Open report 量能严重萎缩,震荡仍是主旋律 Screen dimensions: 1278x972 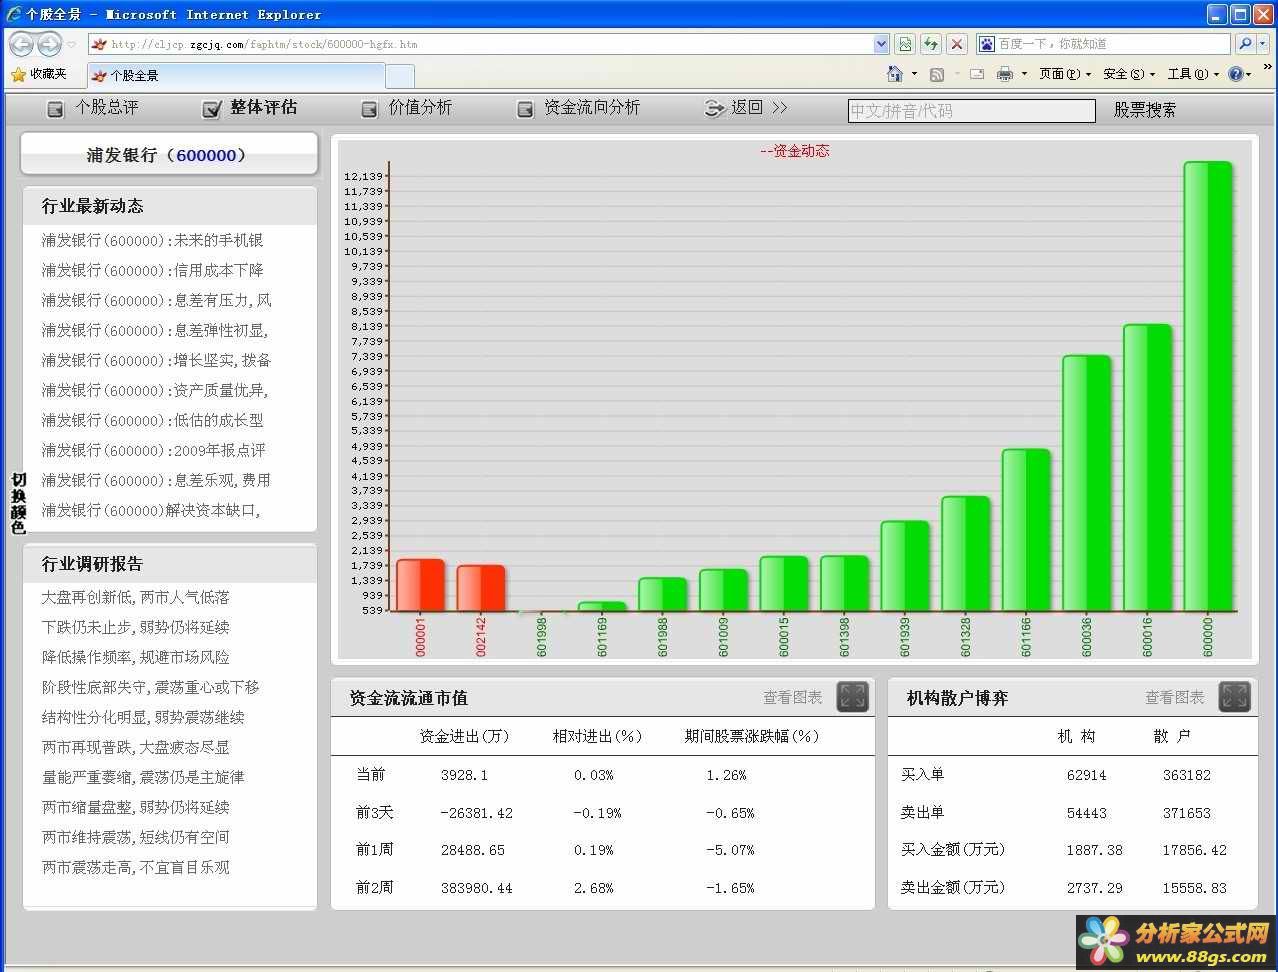click(x=143, y=777)
